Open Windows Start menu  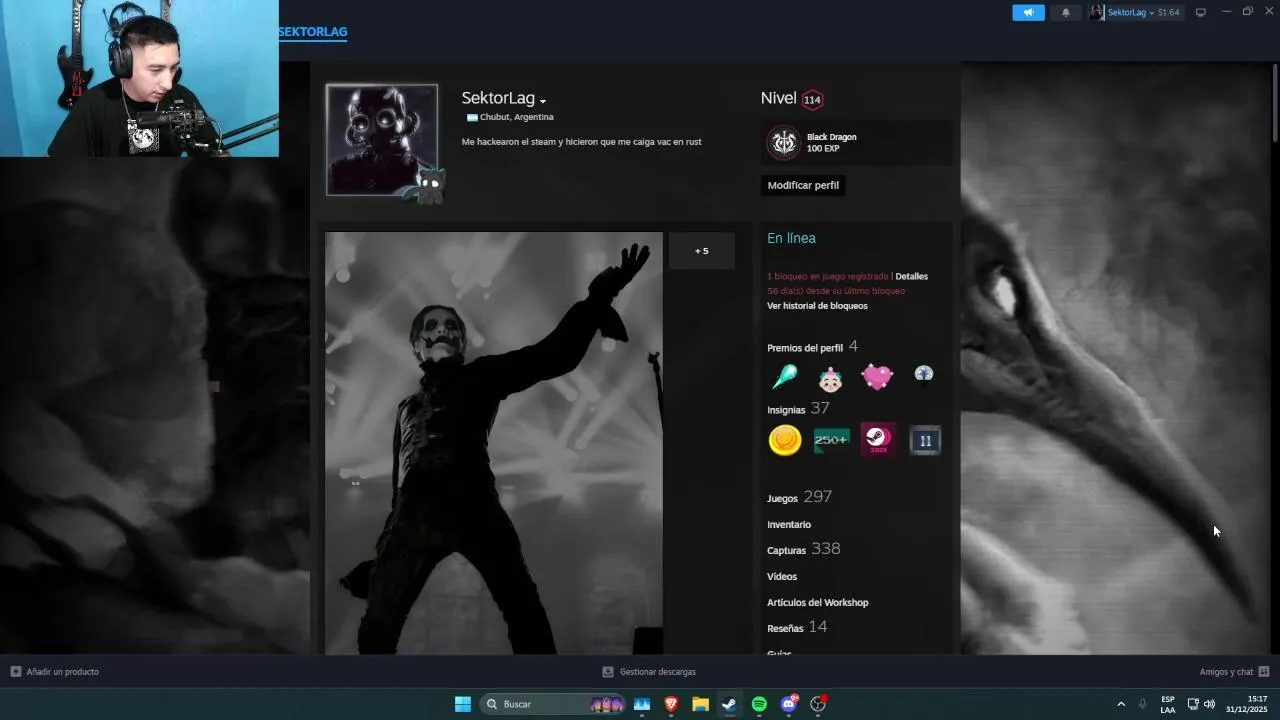(x=463, y=704)
